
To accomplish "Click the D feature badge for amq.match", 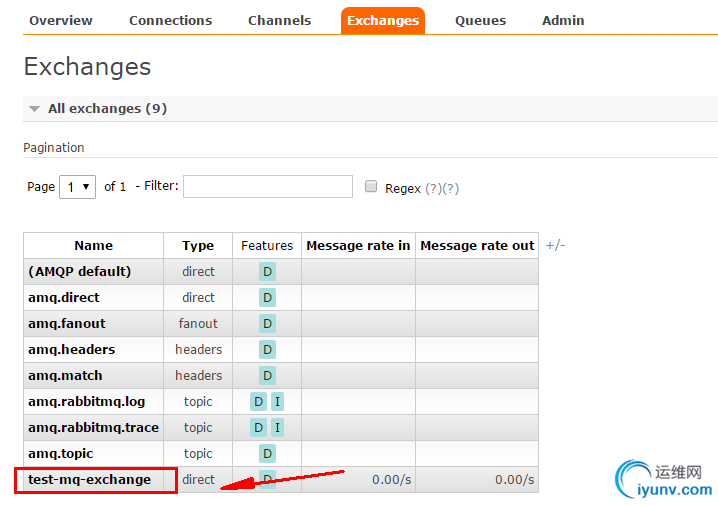I will (267, 375).
